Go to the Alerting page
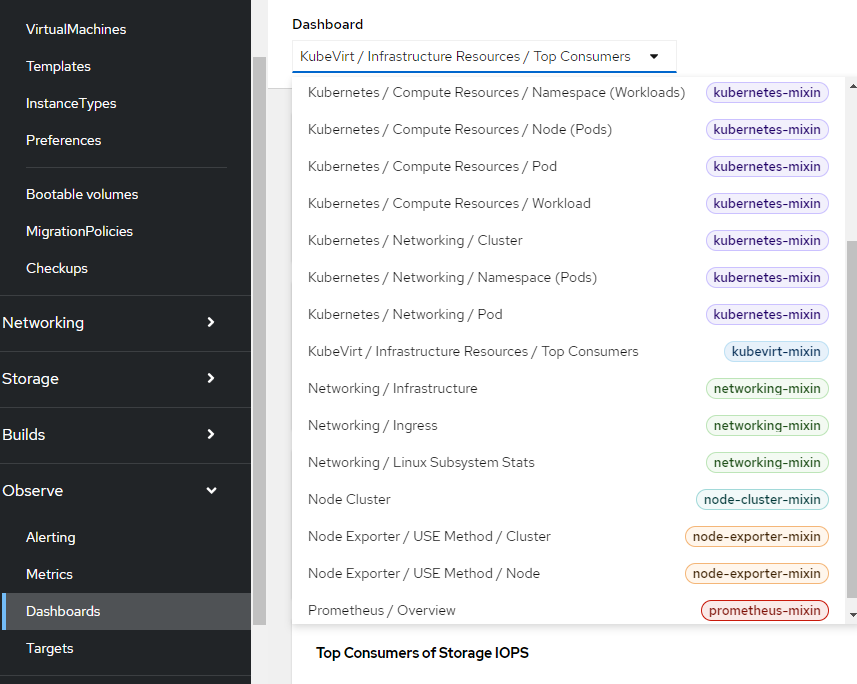Image resolution: width=857 pixels, height=684 pixels. tap(51, 537)
